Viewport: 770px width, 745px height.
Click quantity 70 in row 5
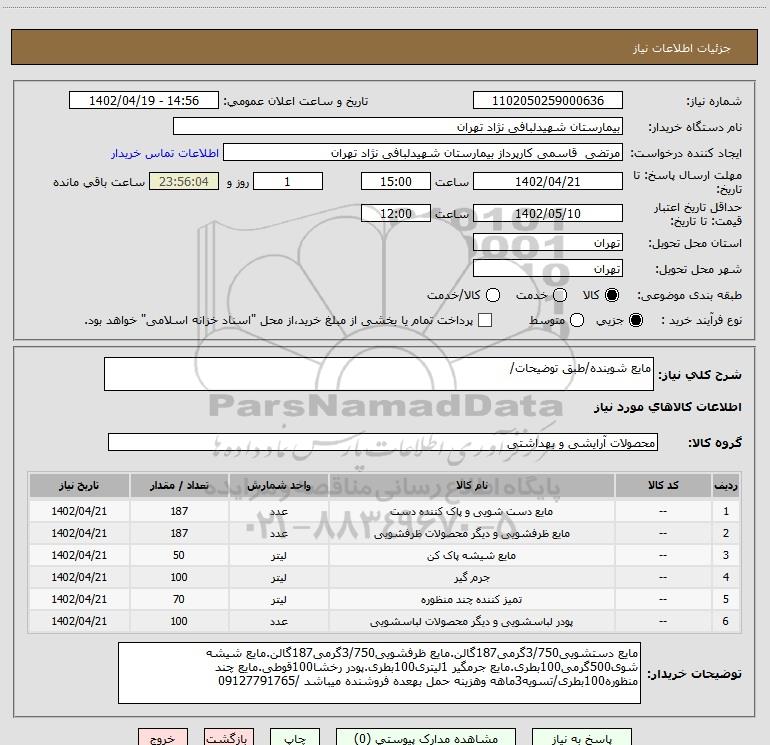pos(179,600)
